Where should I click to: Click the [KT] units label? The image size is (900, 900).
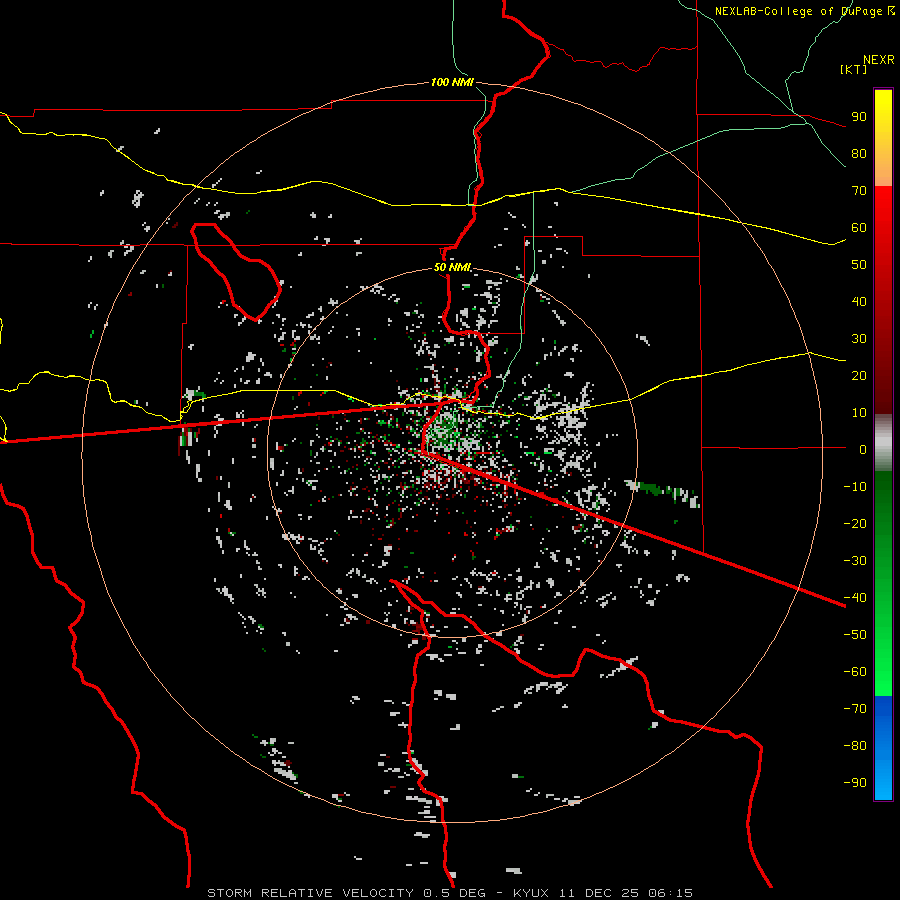point(853,69)
